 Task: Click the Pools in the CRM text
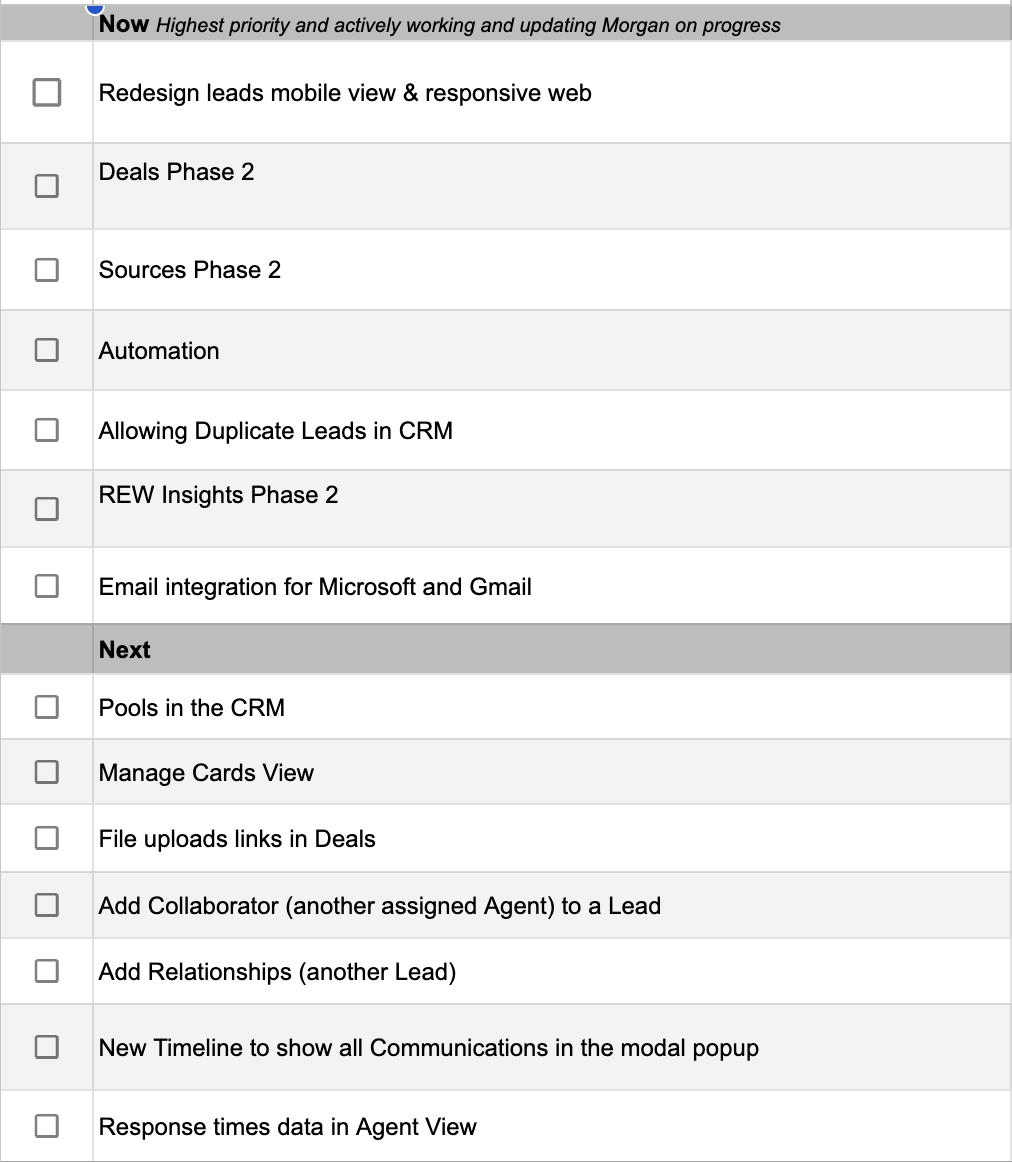[x=192, y=708]
